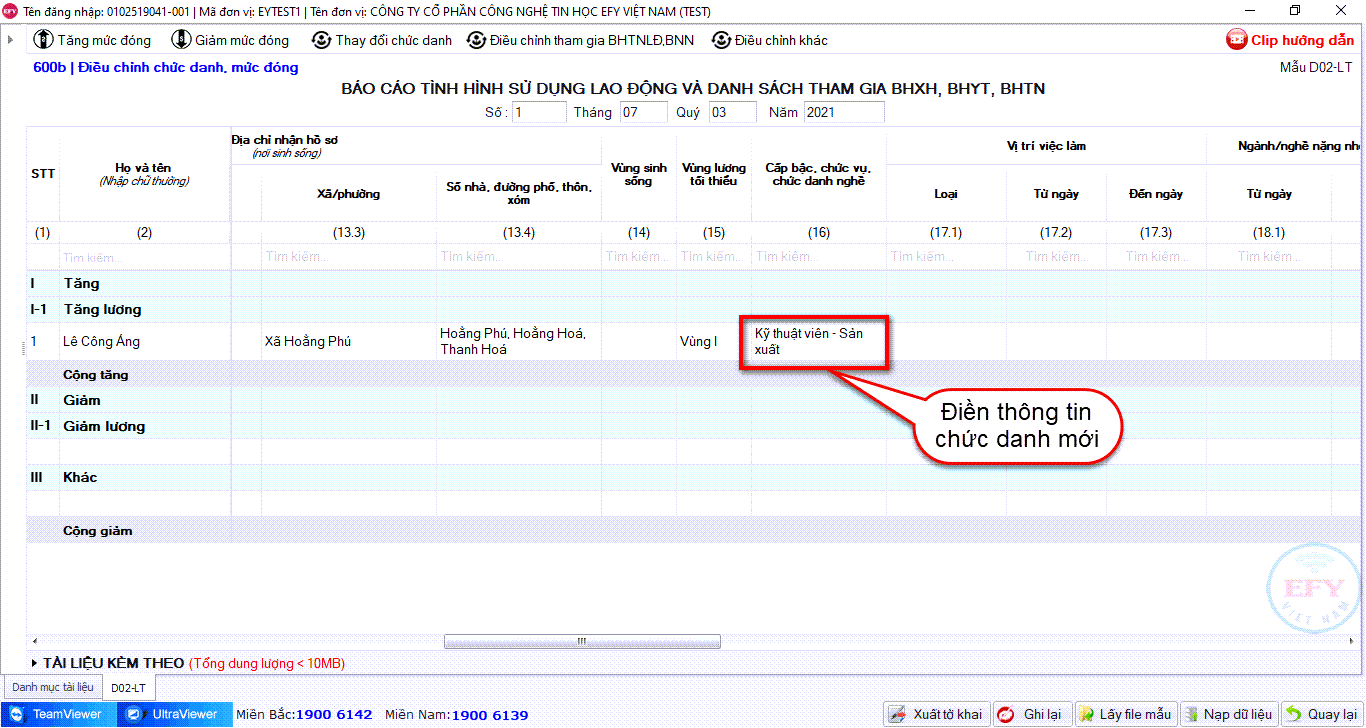Search in column 13.4 address filter
Viewport: 1366px width, 728px height.
pos(518,257)
